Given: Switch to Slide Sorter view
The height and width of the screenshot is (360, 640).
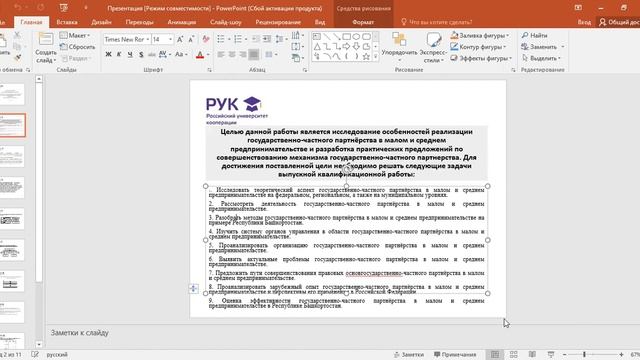Looking at the screenshot, I should click(513, 354).
